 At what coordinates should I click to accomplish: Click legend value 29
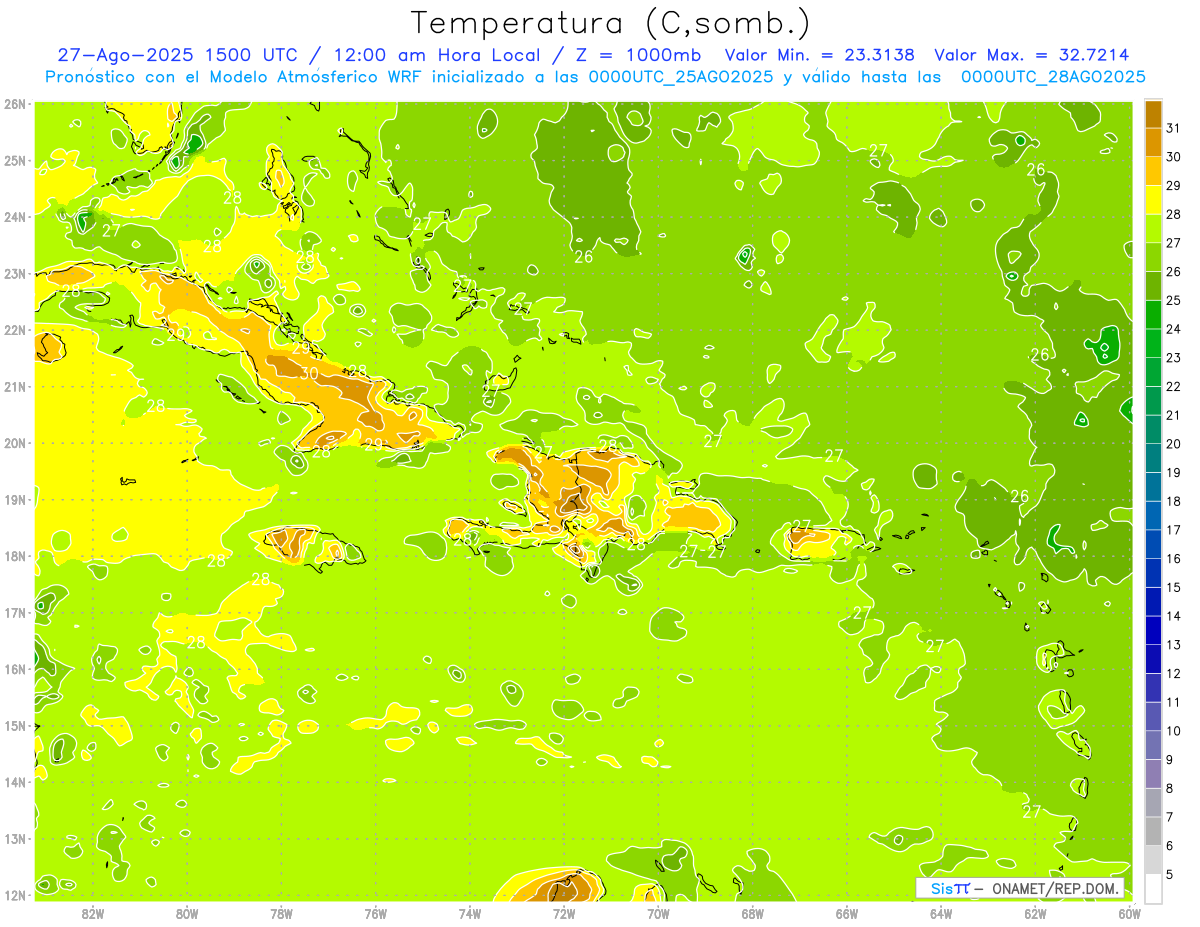pyautogui.click(x=1173, y=185)
